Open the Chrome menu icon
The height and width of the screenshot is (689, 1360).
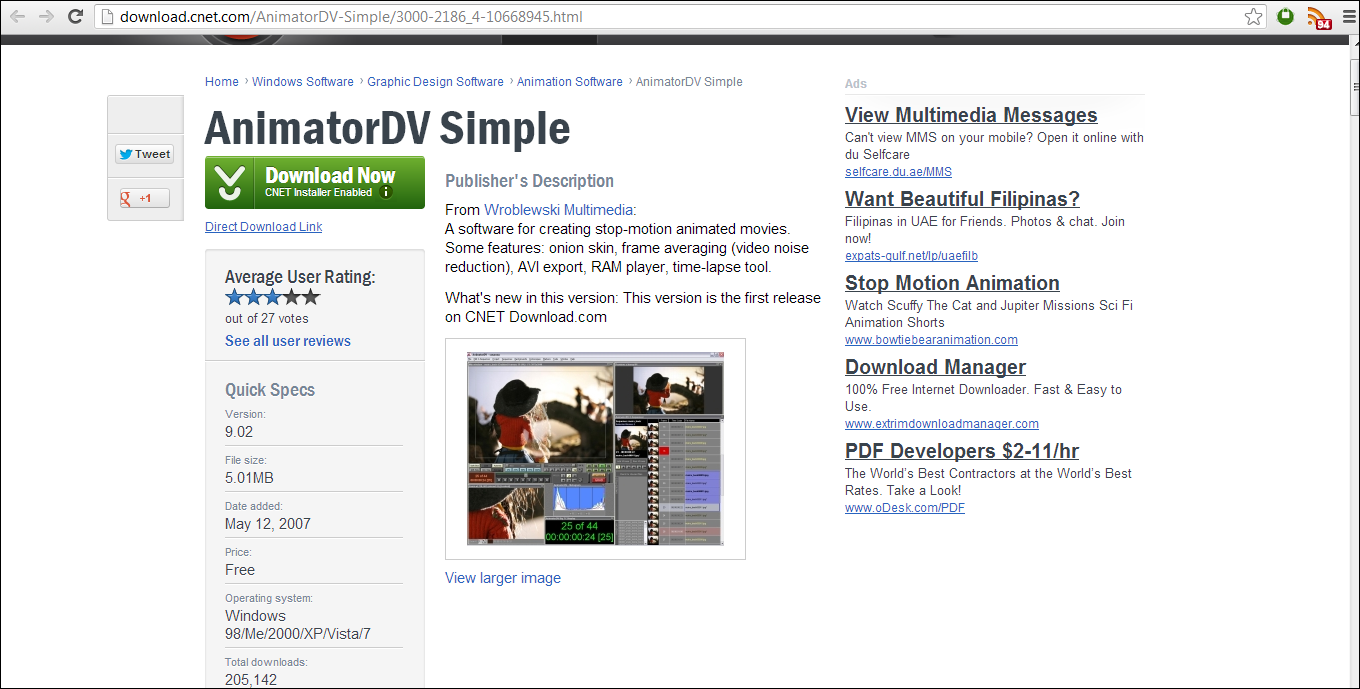coord(1348,16)
